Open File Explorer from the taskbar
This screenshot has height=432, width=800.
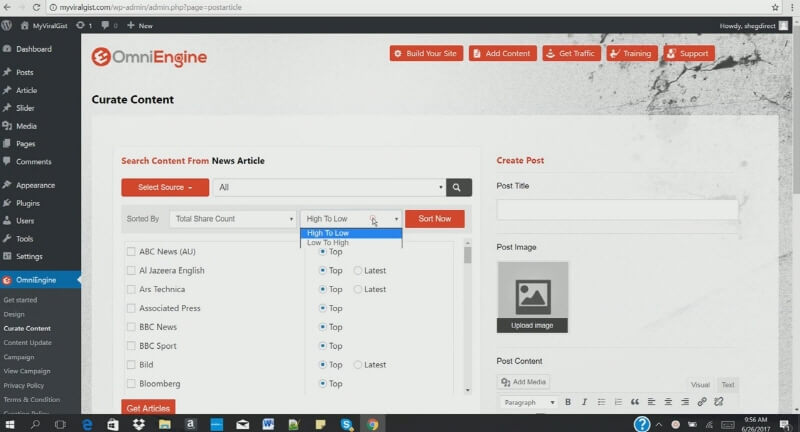pyautogui.click(x=164, y=424)
